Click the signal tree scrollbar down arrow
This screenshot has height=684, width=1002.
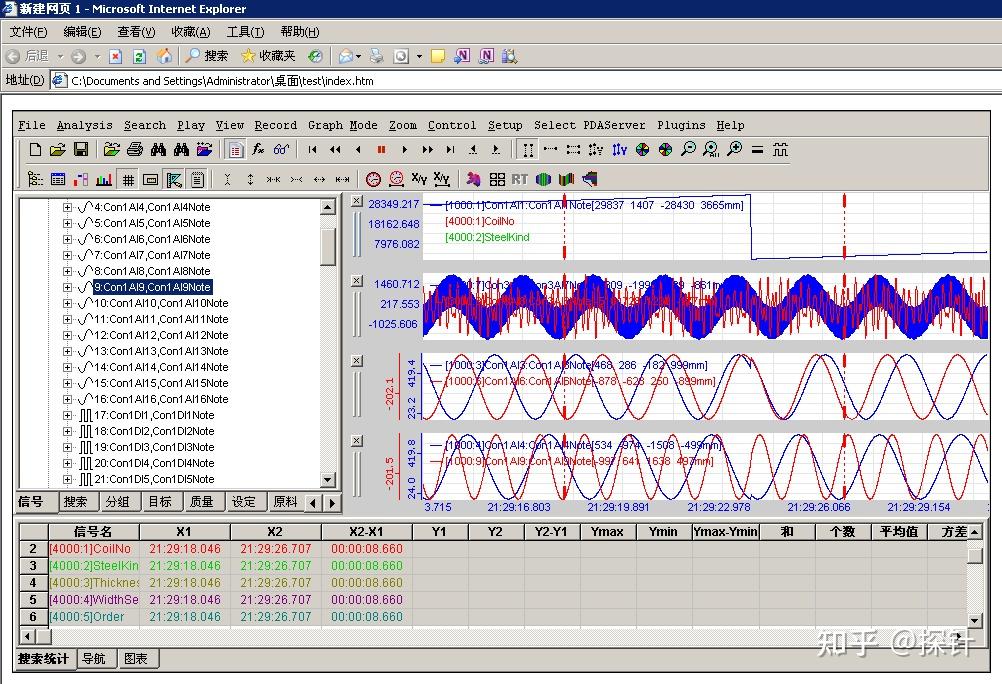pos(328,481)
